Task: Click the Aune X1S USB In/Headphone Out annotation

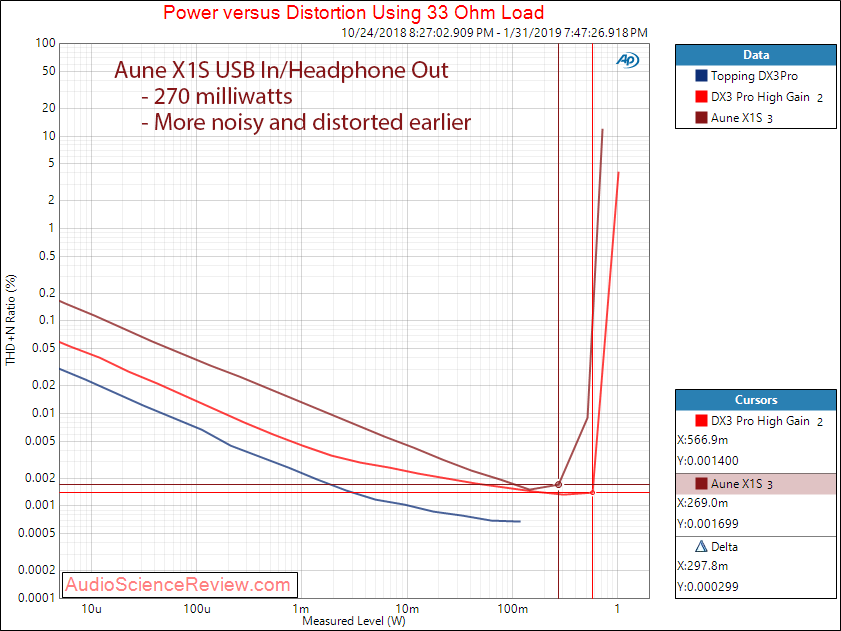Action: point(281,70)
